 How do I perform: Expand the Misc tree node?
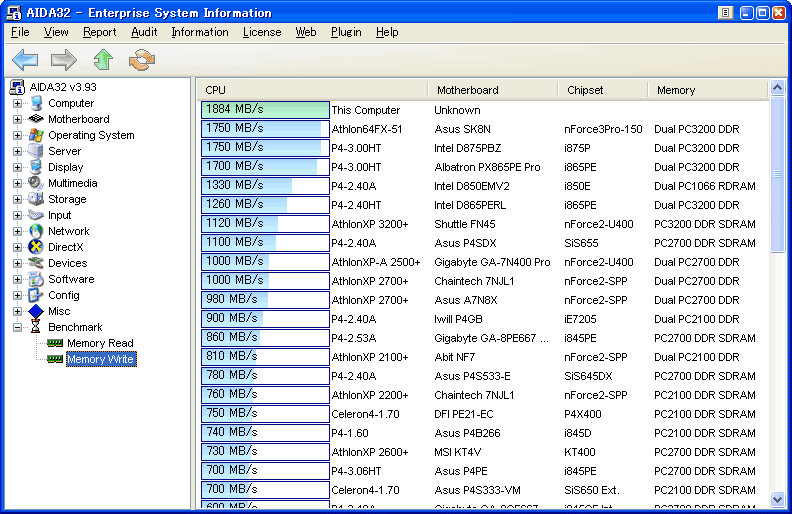point(17,312)
